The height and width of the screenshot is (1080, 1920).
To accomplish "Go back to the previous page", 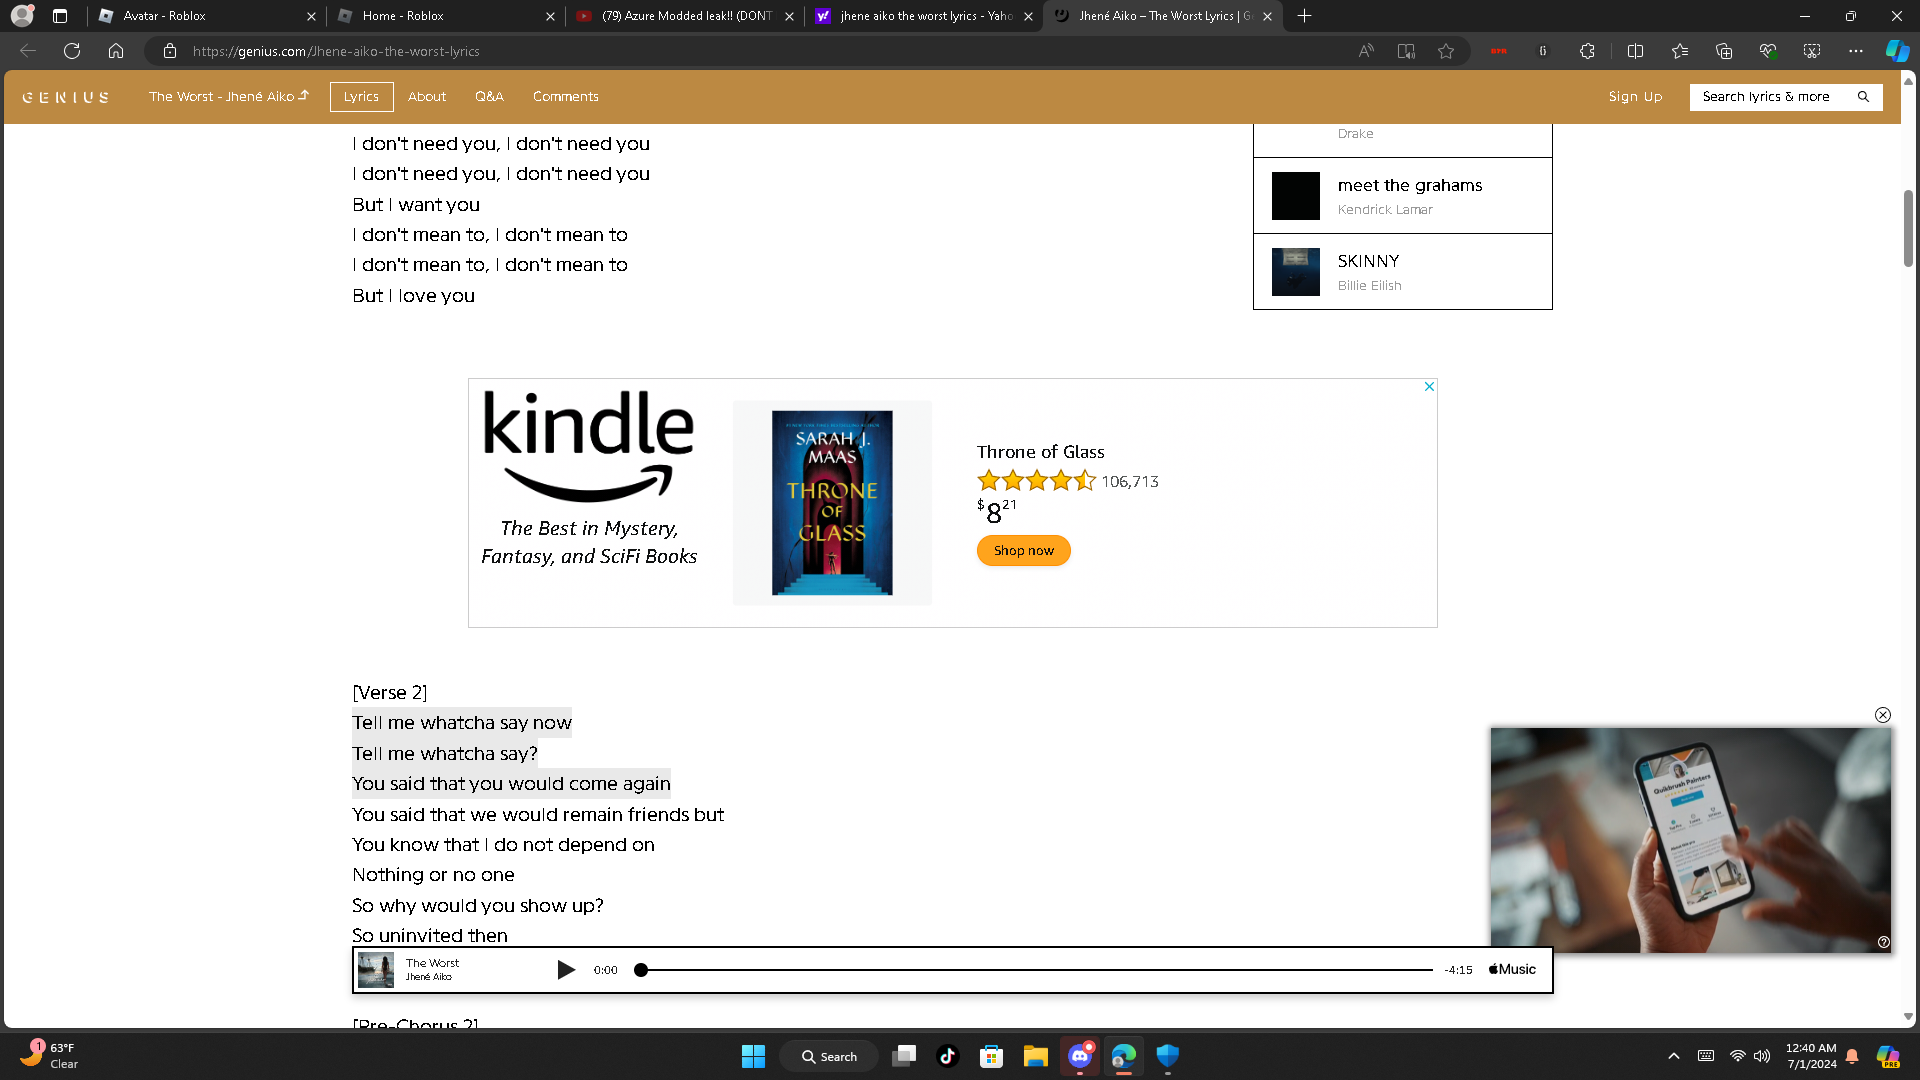I will [28, 51].
